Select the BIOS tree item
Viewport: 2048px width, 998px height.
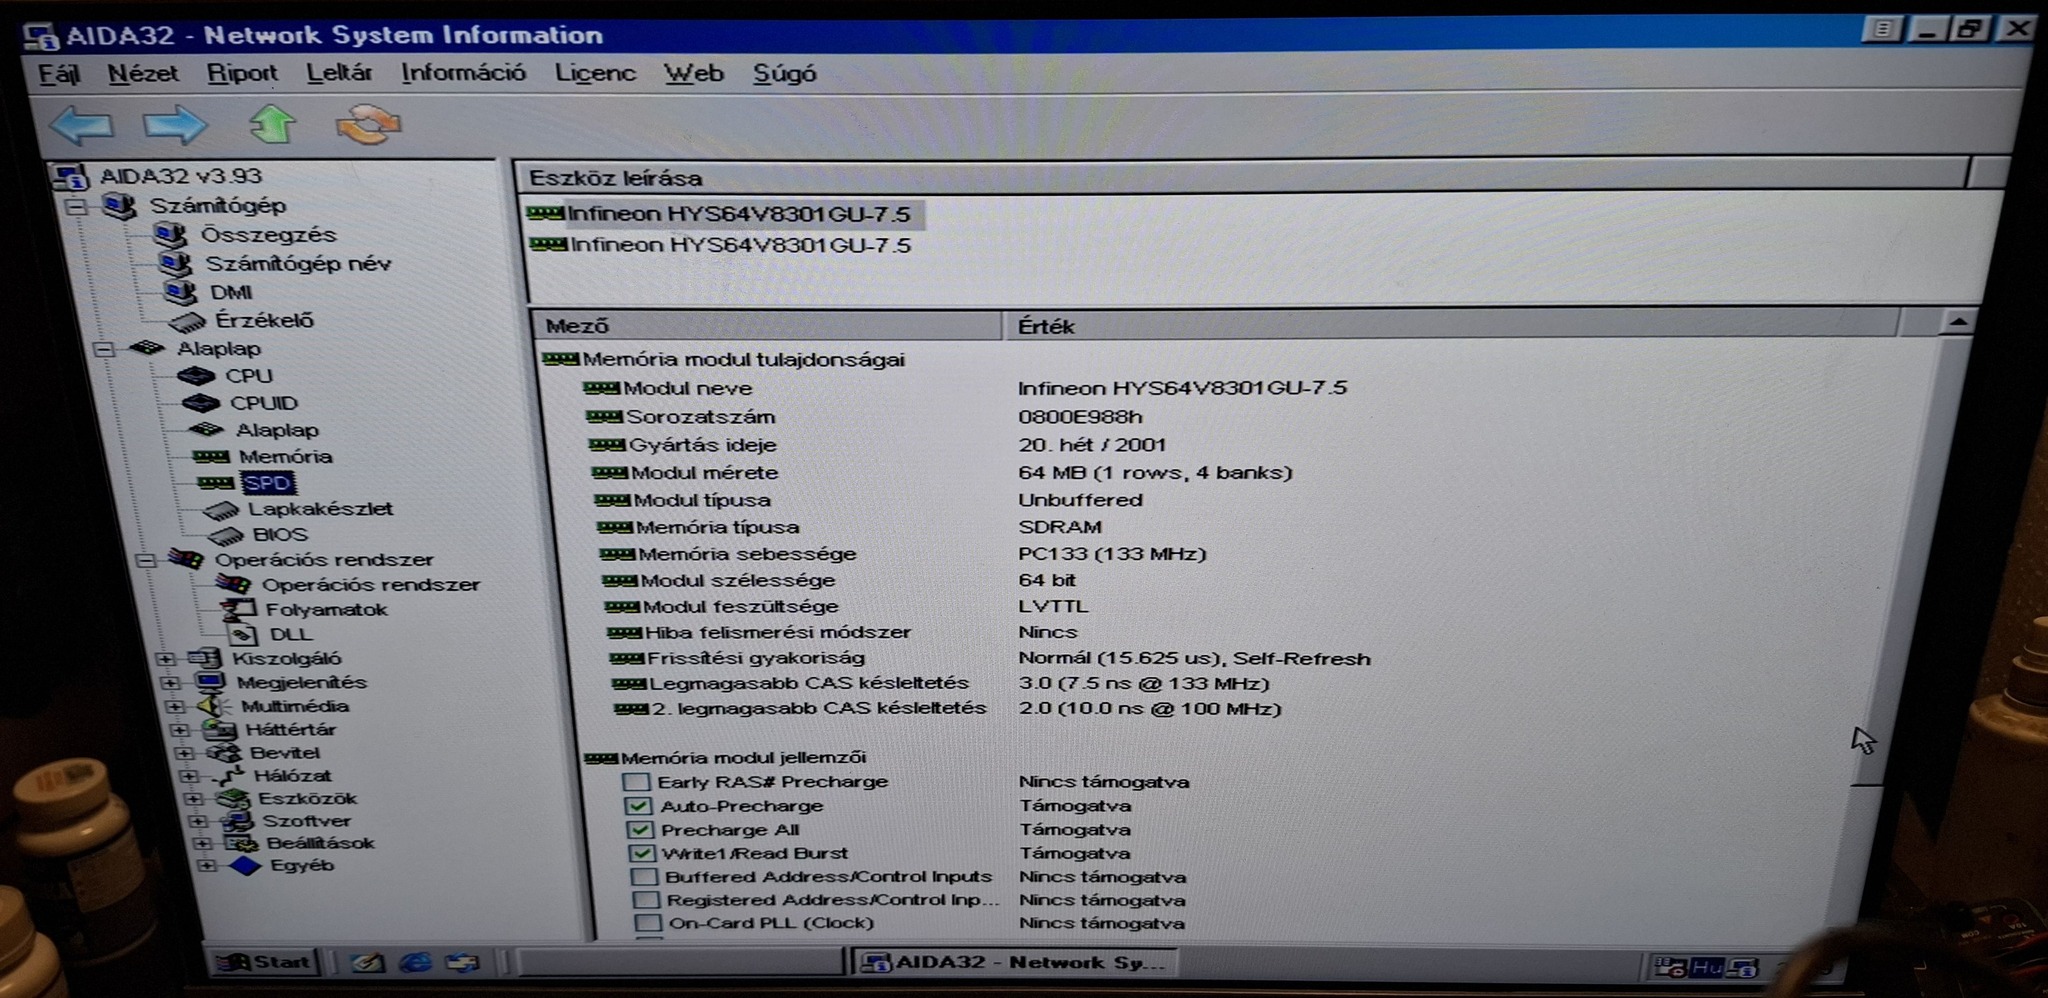click(280, 535)
